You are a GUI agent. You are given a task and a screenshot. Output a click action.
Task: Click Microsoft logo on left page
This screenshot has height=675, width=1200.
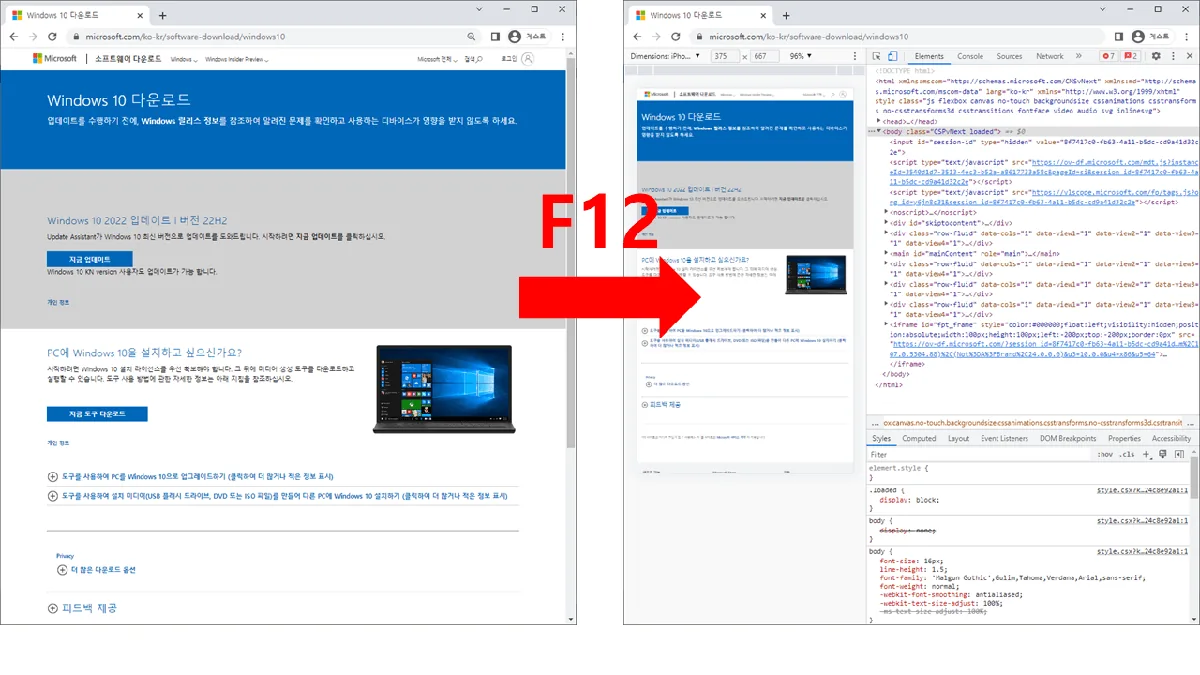coord(54,59)
